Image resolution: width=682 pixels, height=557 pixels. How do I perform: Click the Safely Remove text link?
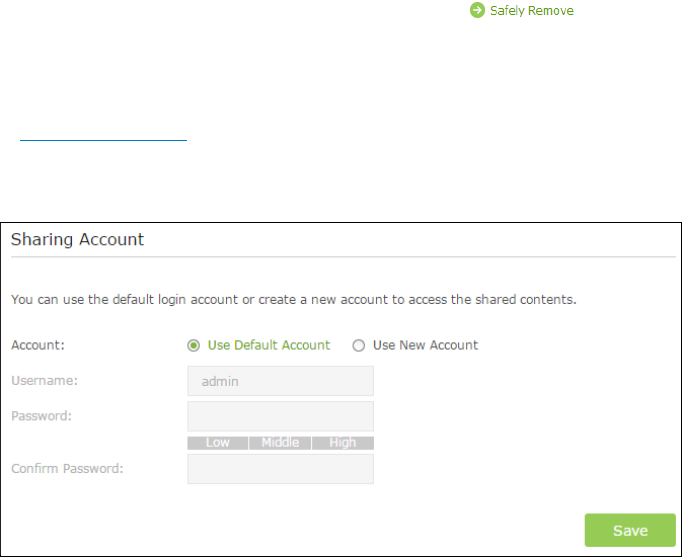531,11
